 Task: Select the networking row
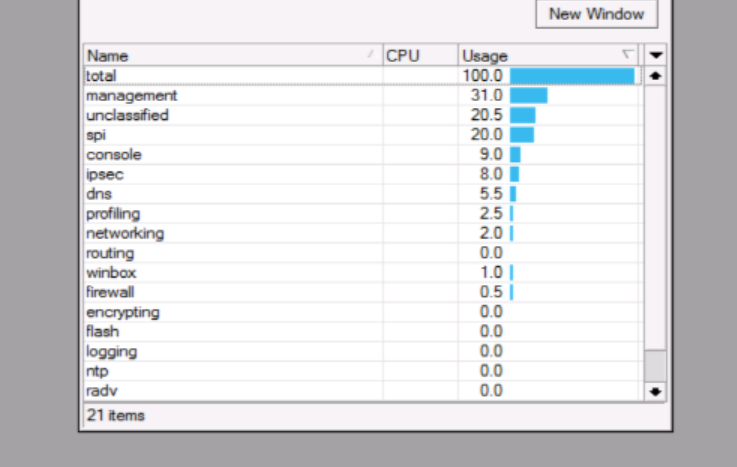click(363, 233)
